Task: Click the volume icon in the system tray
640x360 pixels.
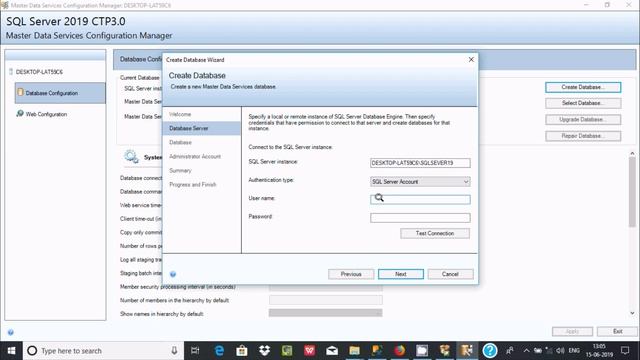Action: pyautogui.click(x=560, y=351)
